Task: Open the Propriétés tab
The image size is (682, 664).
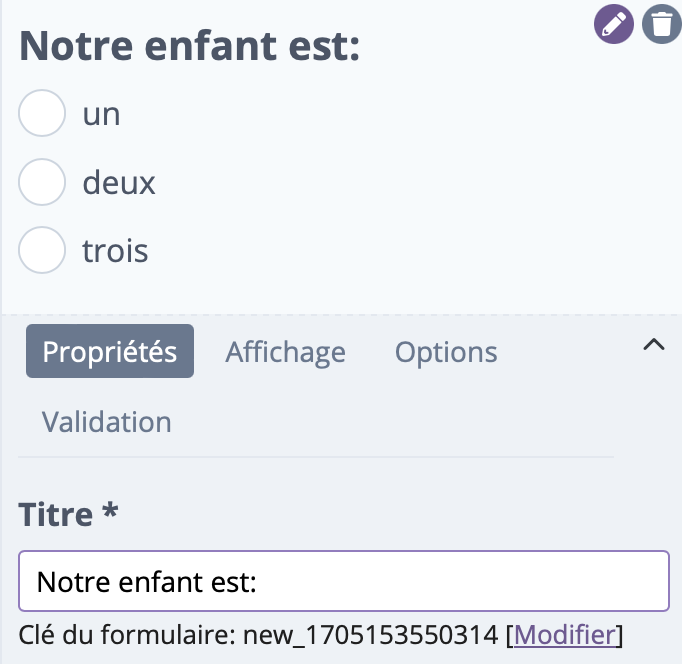Action: pyautogui.click(x=110, y=351)
